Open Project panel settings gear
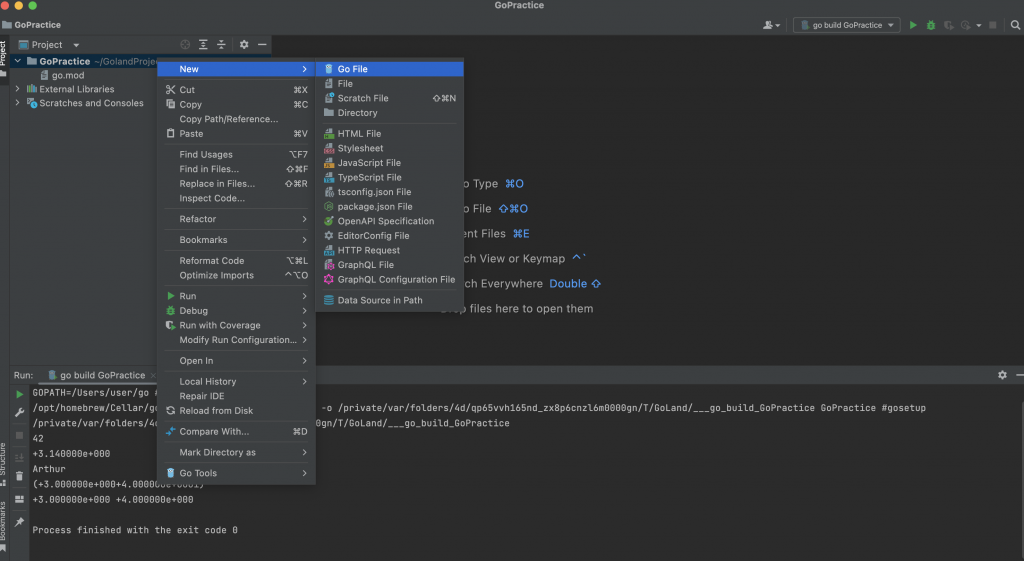1024x561 pixels. click(244, 44)
